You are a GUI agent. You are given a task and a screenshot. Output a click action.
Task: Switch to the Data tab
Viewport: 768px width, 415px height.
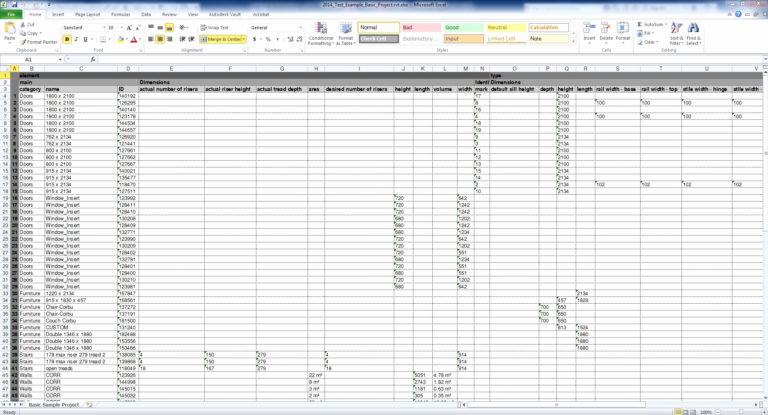(x=146, y=15)
